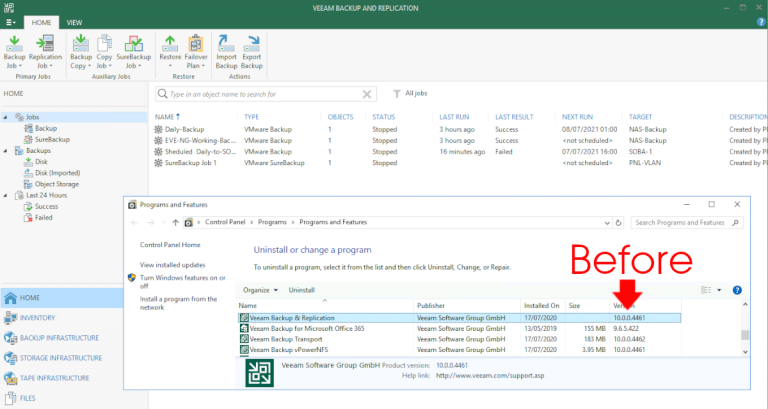Collapse the Last 24 Hours tree node
The image size is (768, 409).
[5, 195]
